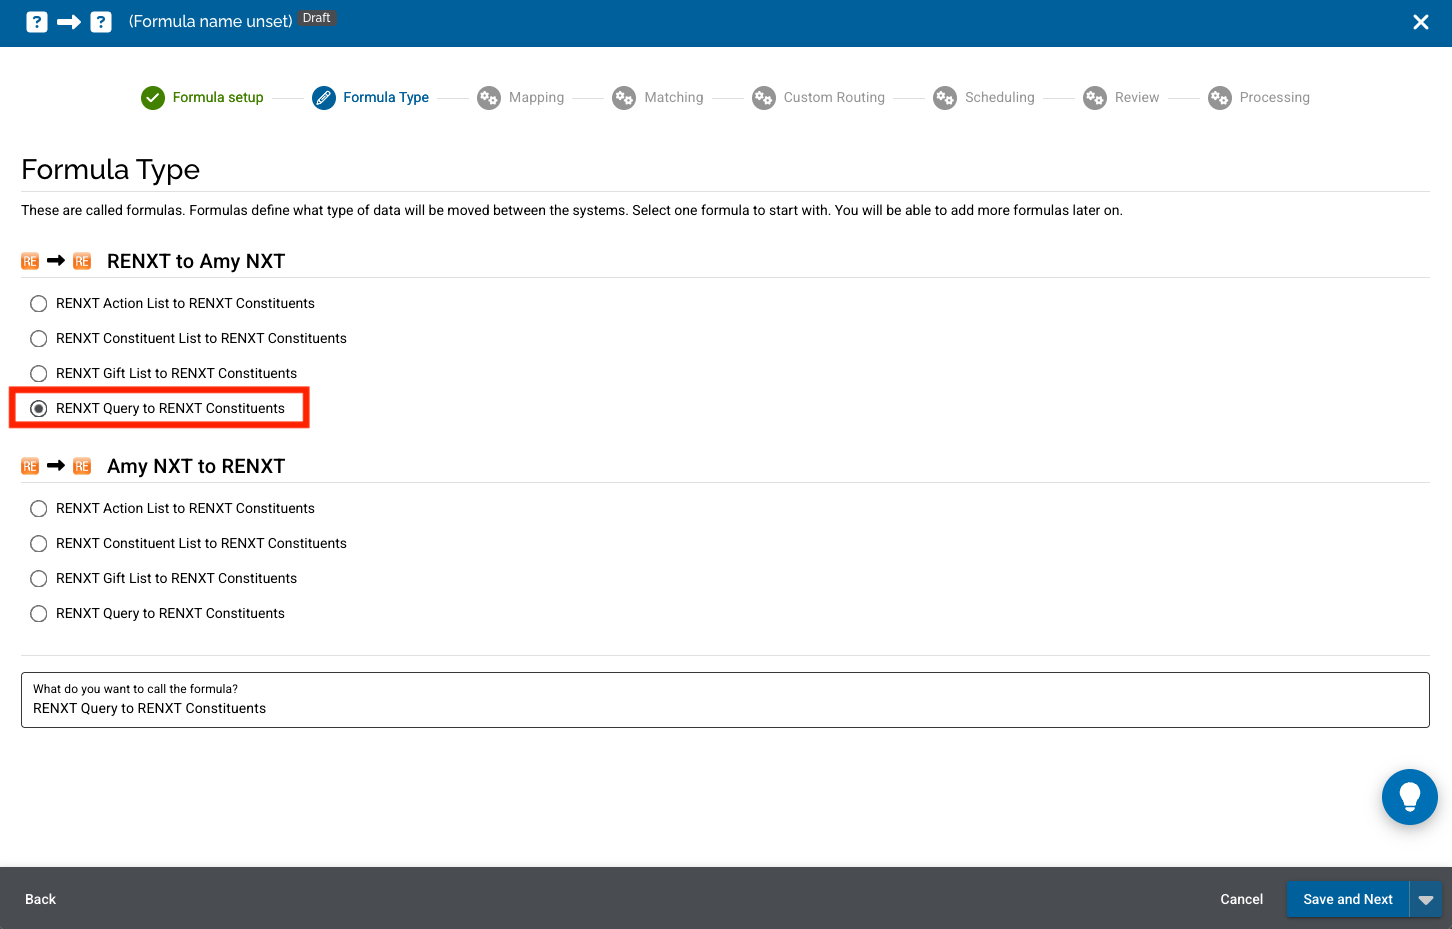Open the Review step label
The image size is (1452, 929).
(x=1137, y=97)
